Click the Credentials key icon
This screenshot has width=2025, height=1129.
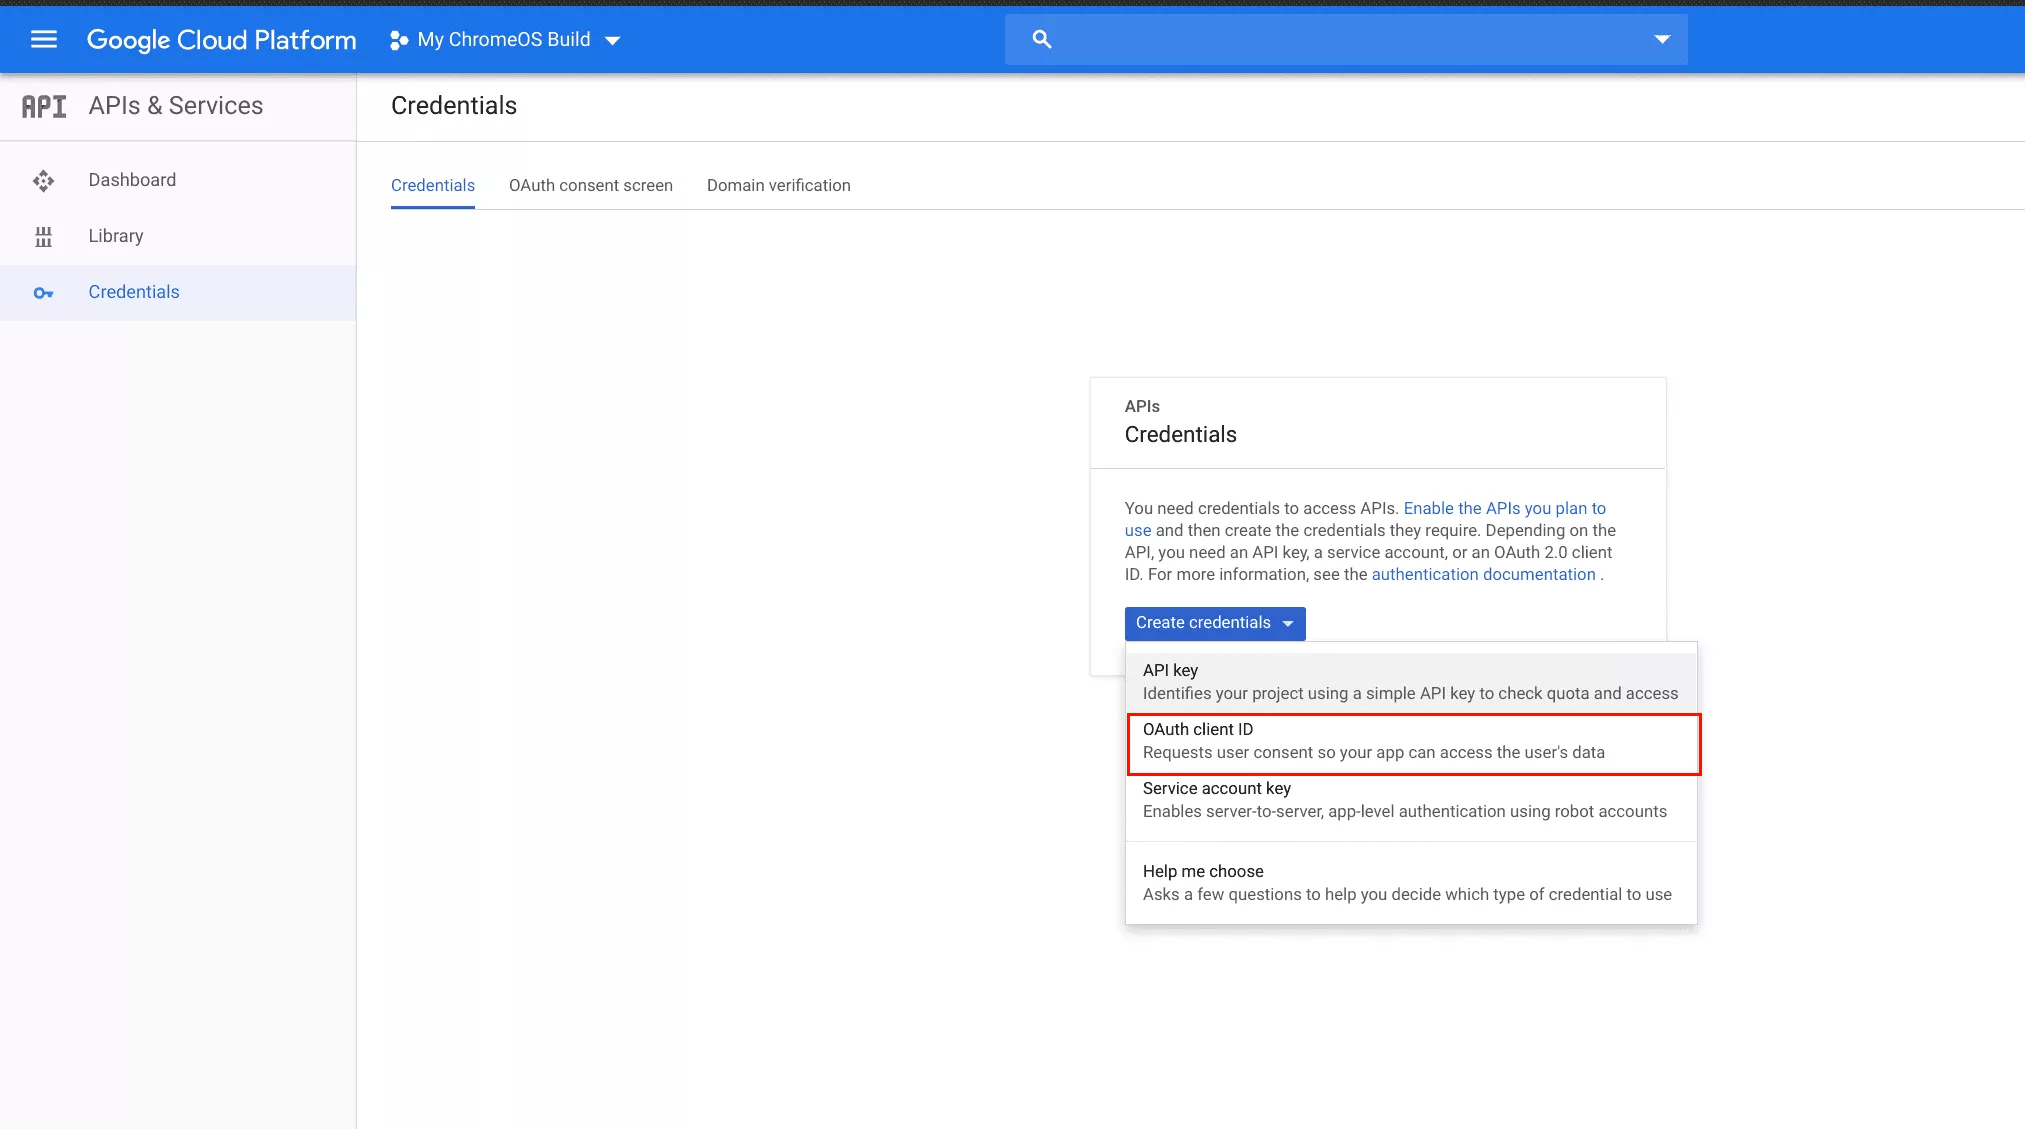point(43,293)
